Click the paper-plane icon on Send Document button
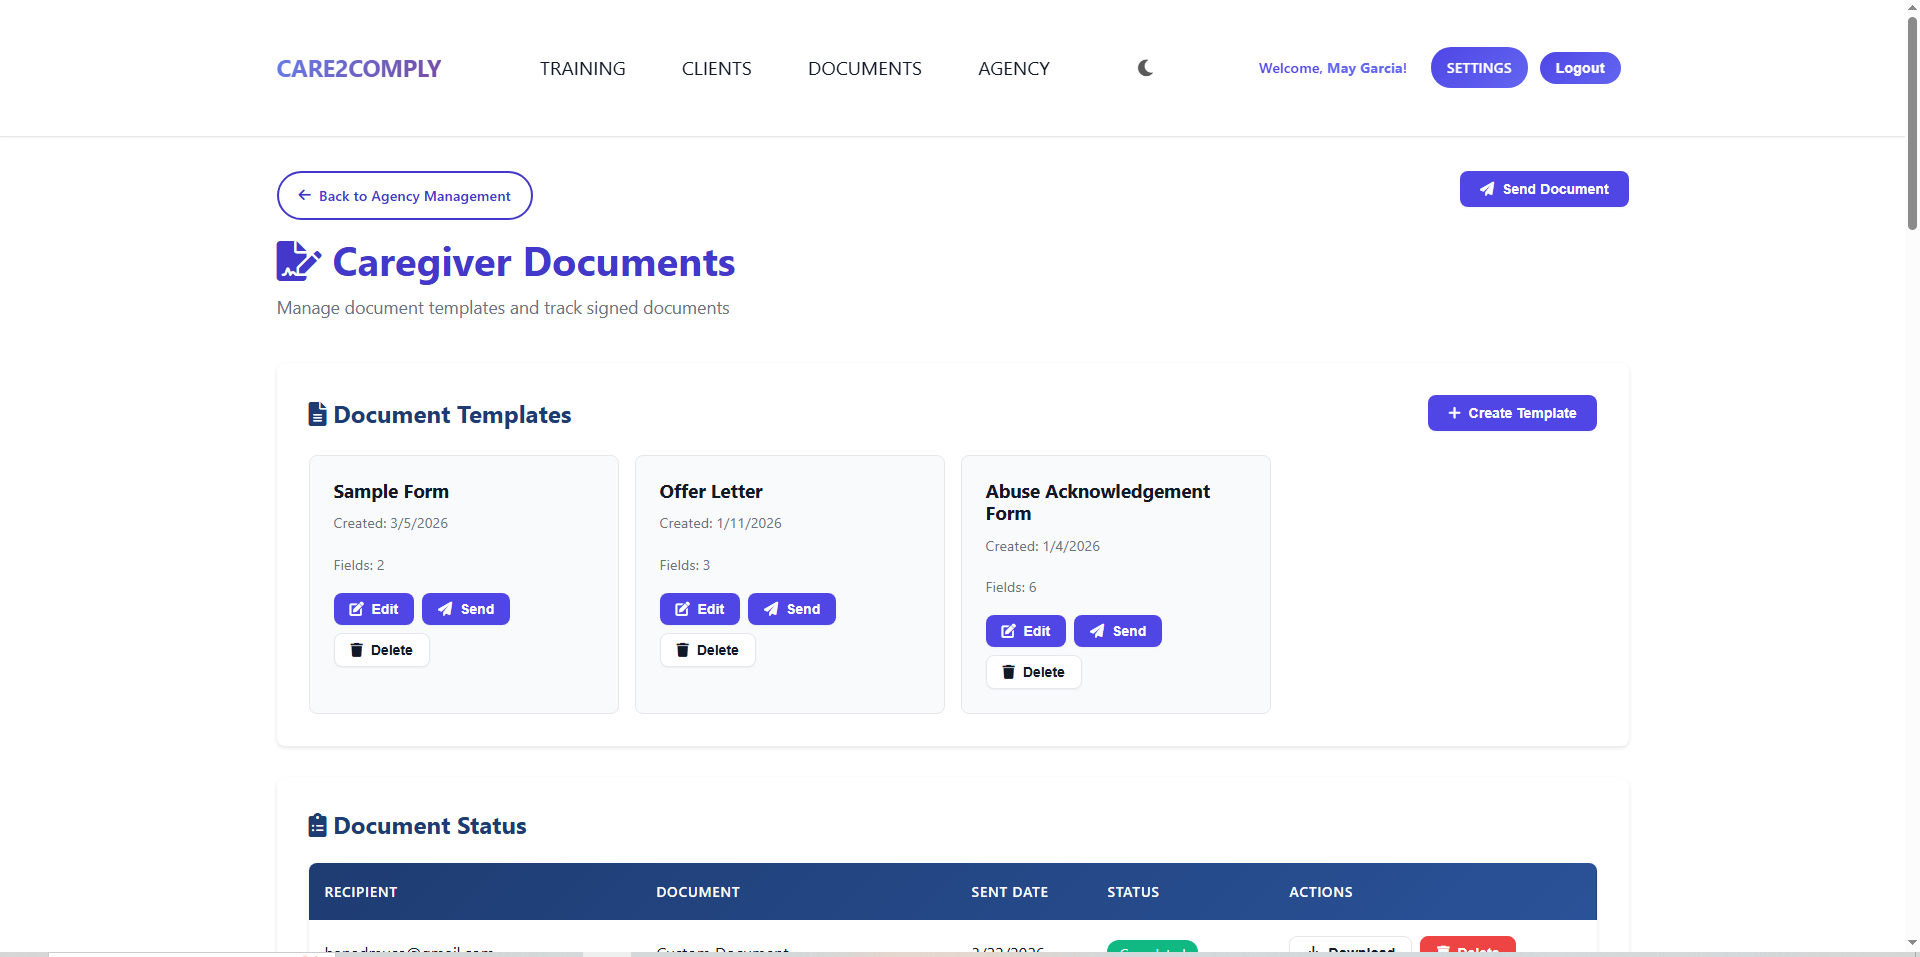The image size is (1920, 957). coord(1489,189)
